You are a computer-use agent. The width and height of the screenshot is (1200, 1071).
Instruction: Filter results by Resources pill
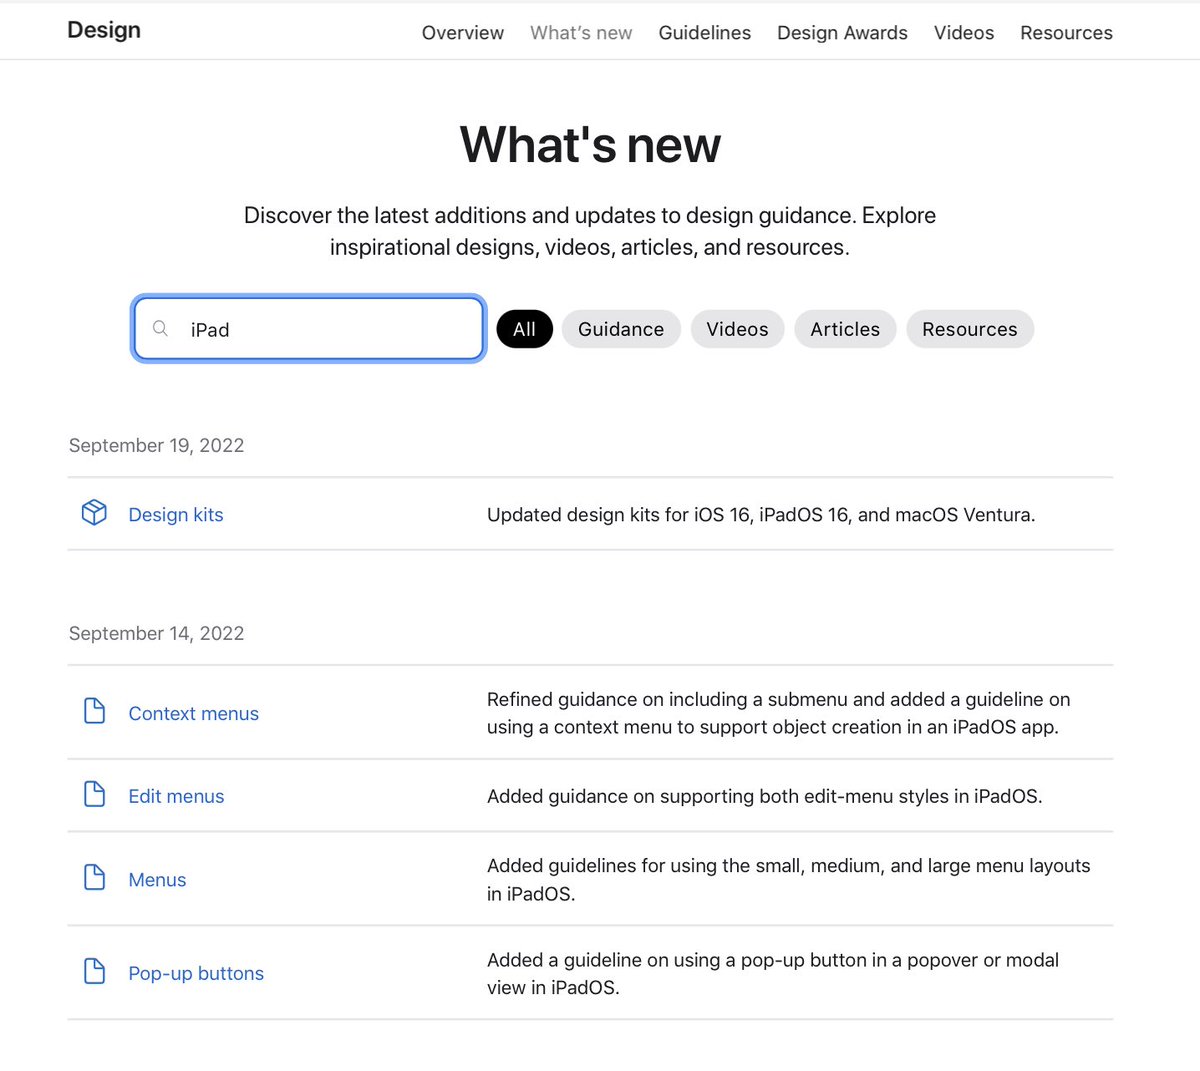(970, 329)
